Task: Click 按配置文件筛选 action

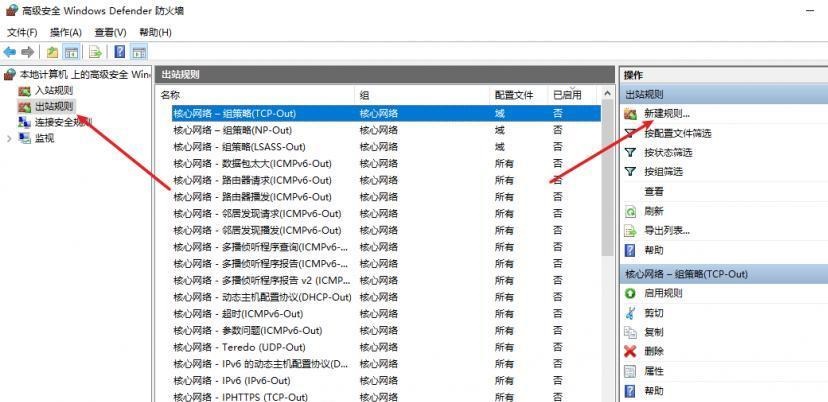Action: pos(678,133)
